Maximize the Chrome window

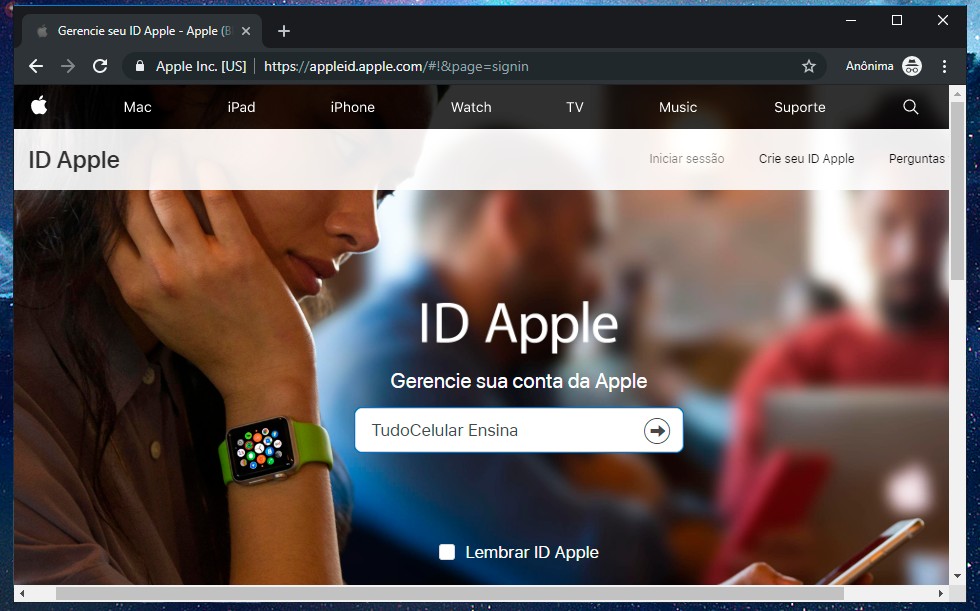(897, 20)
